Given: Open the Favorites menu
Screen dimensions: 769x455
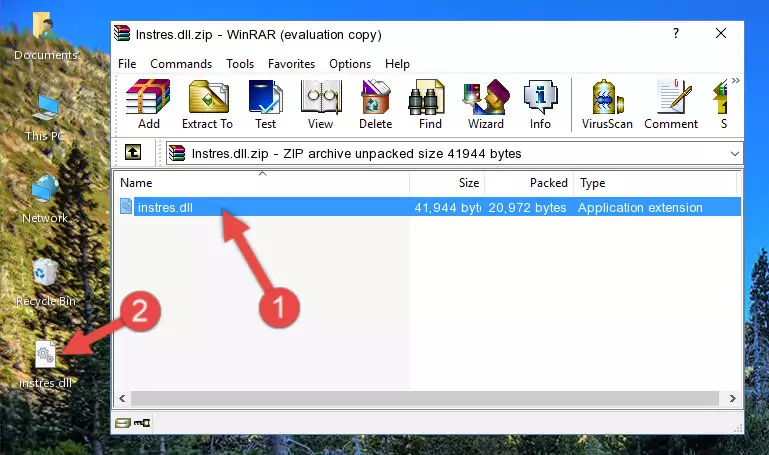Looking at the screenshot, I should pos(291,64).
